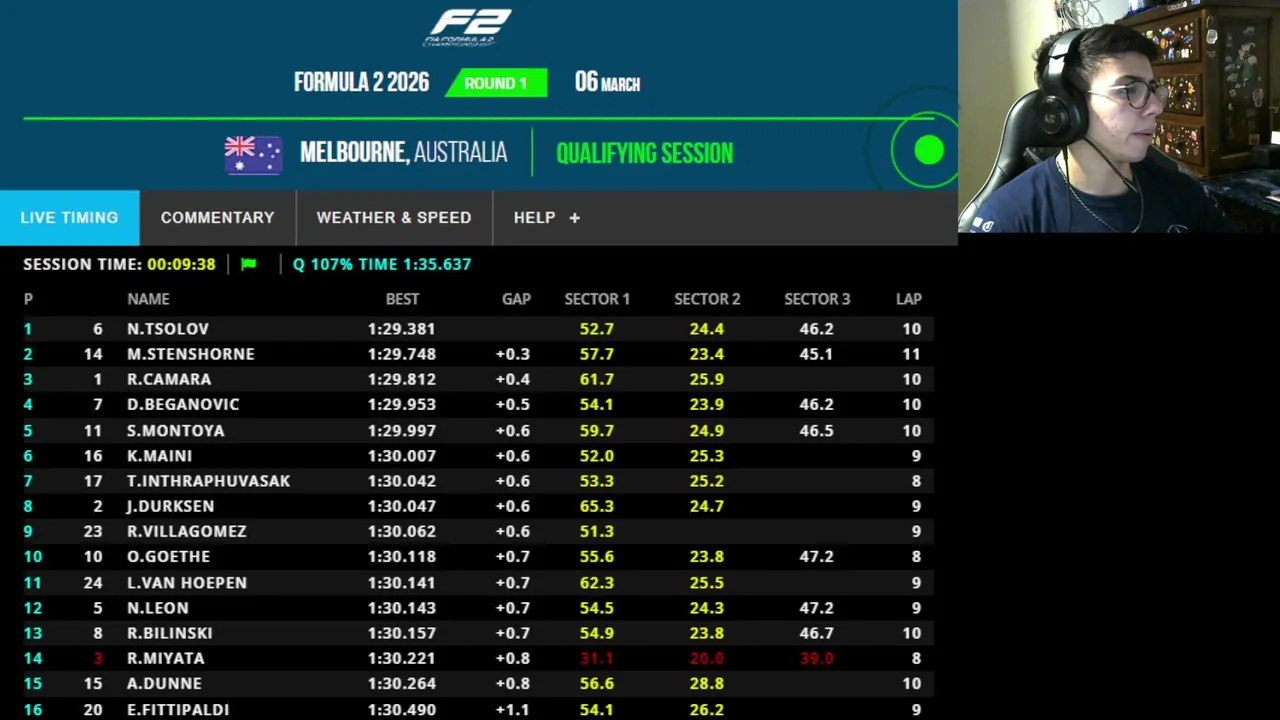Select driver D.BEGANOVIC

(183, 404)
